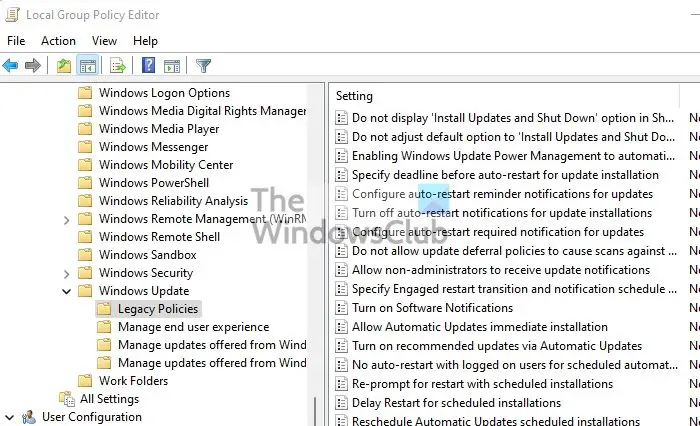Click the All Settings node icon
700x426 pixels.
coord(67,399)
